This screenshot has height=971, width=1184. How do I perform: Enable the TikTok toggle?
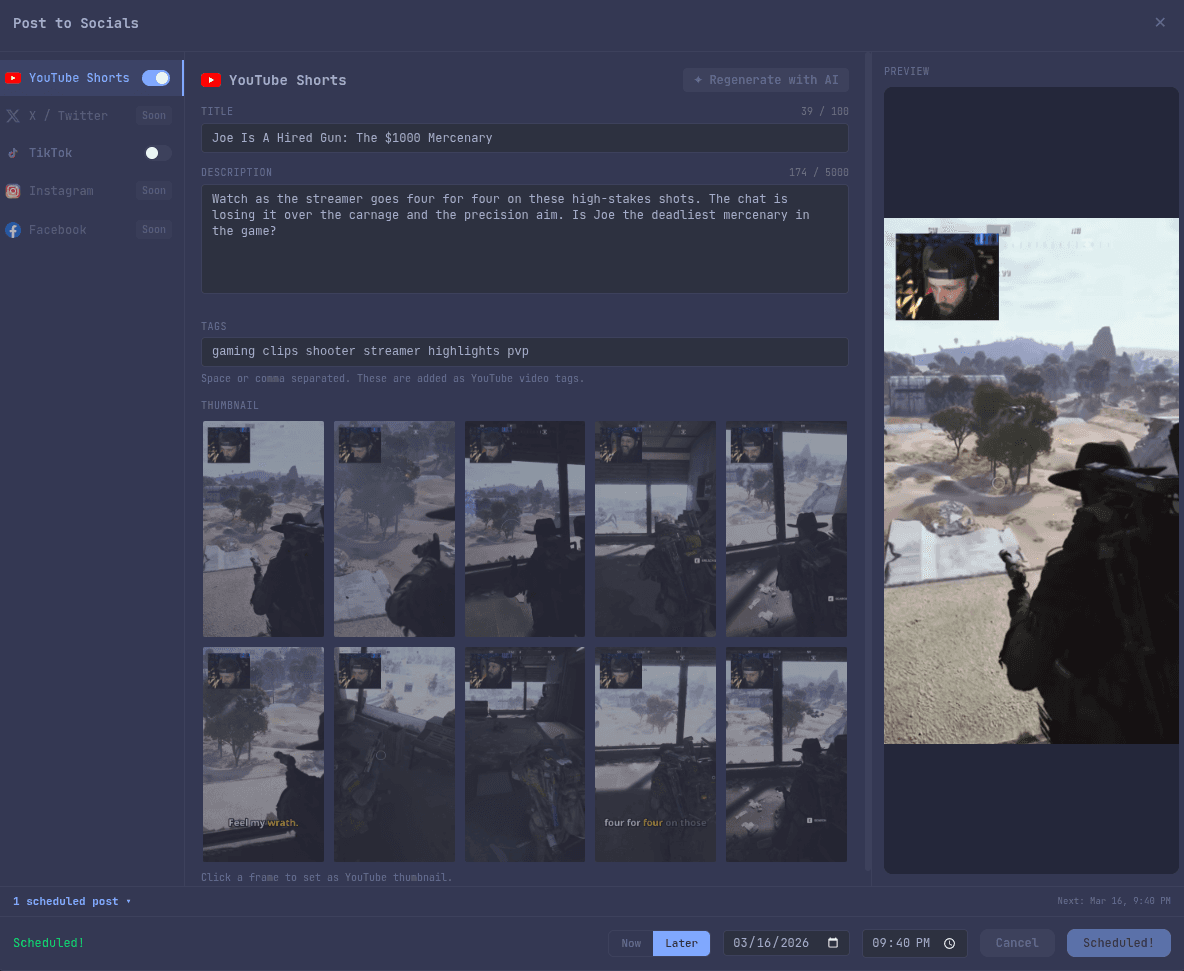(156, 153)
